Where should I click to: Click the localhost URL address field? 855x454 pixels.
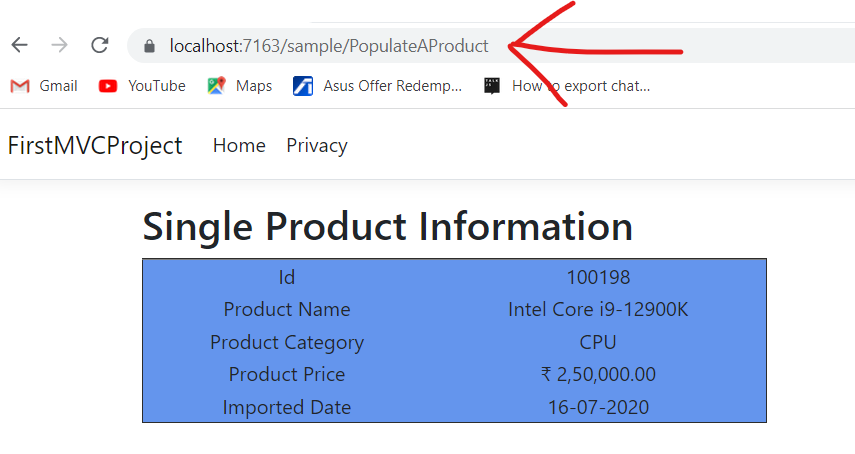[x=329, y=46]
